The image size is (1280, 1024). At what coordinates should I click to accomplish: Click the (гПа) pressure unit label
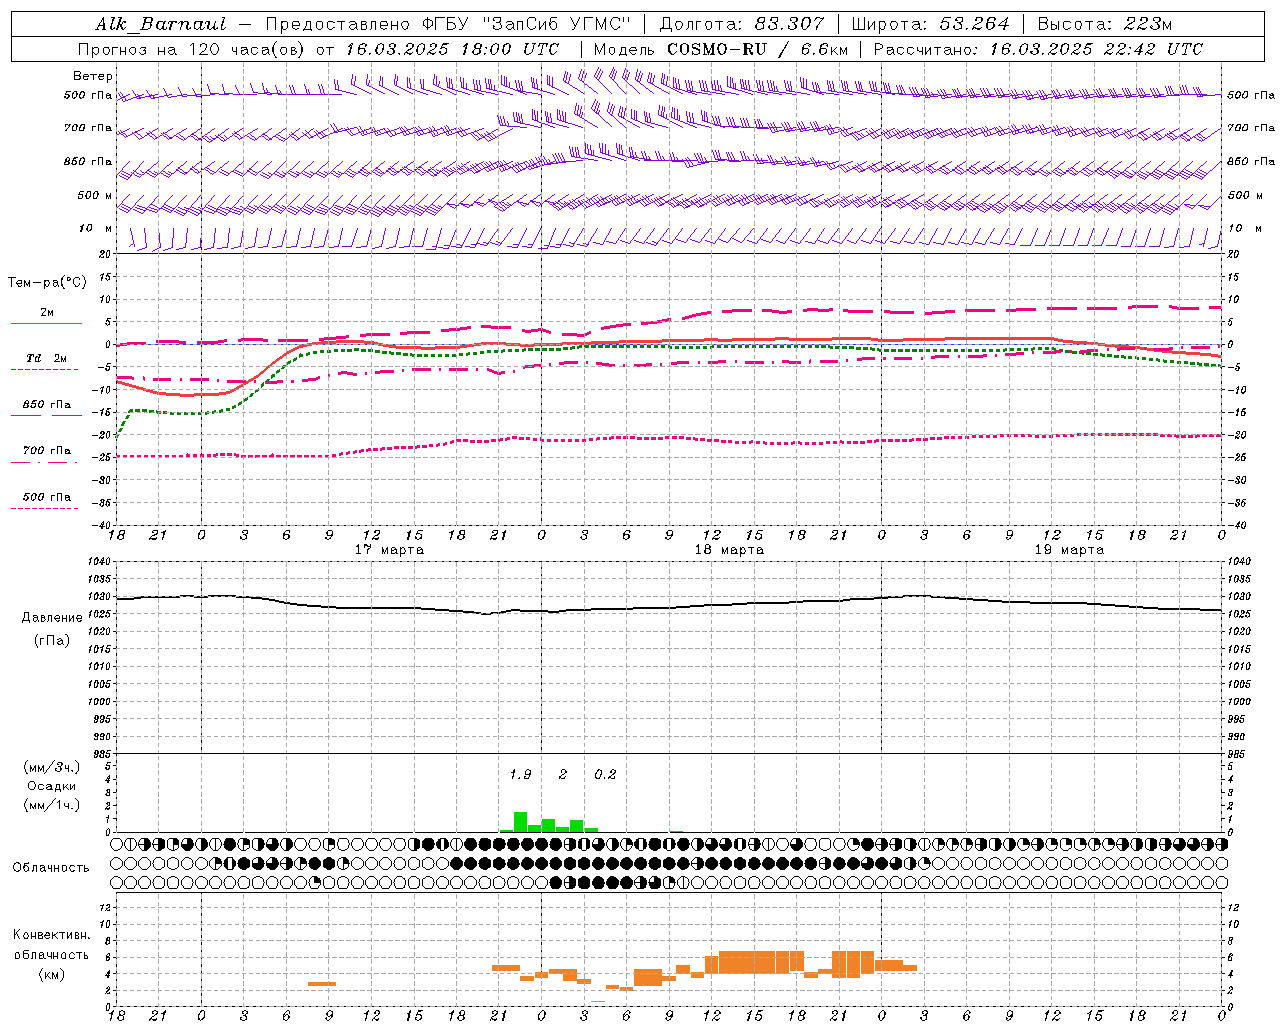click(52, 641)
